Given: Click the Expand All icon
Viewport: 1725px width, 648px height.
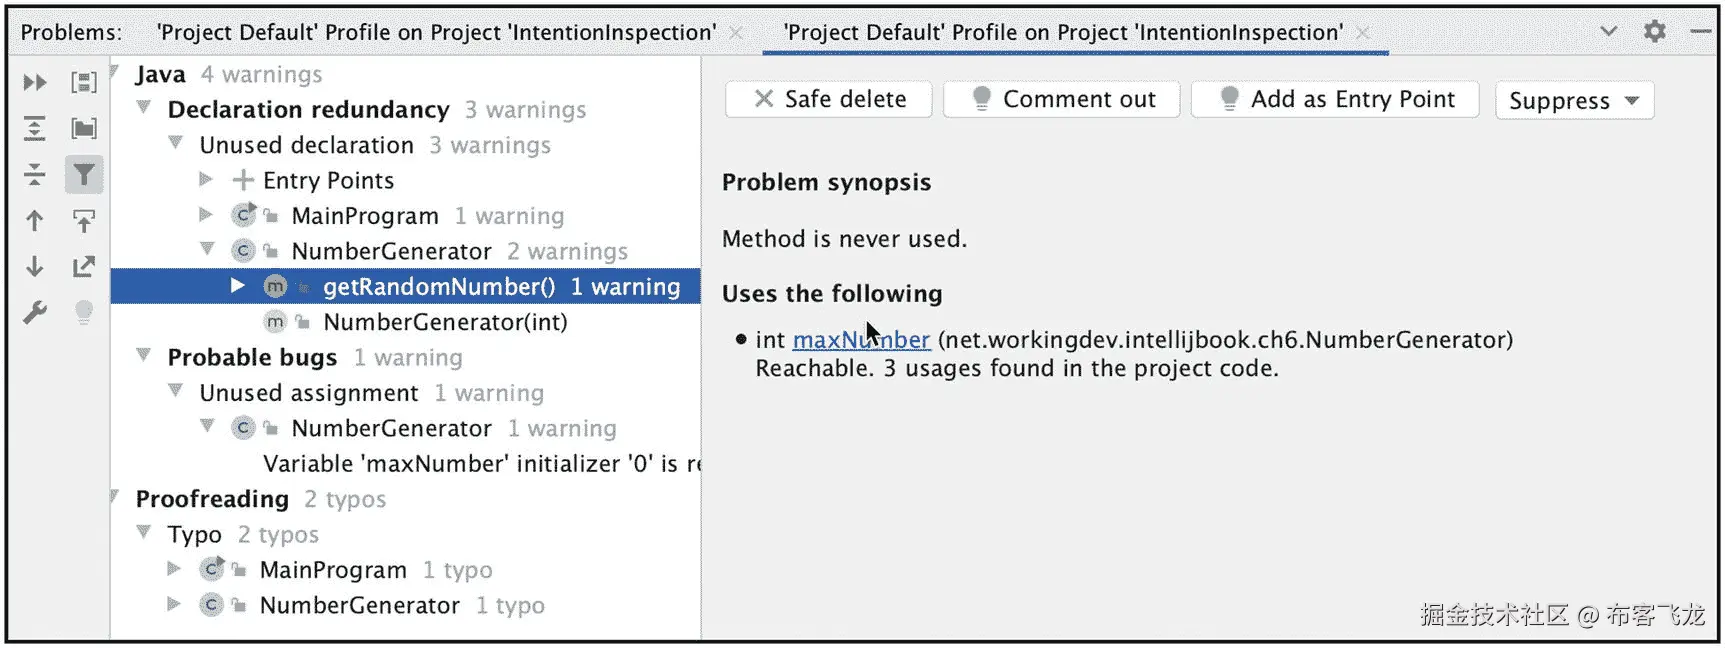Looking at the screenshot, I should pos(35,128).
